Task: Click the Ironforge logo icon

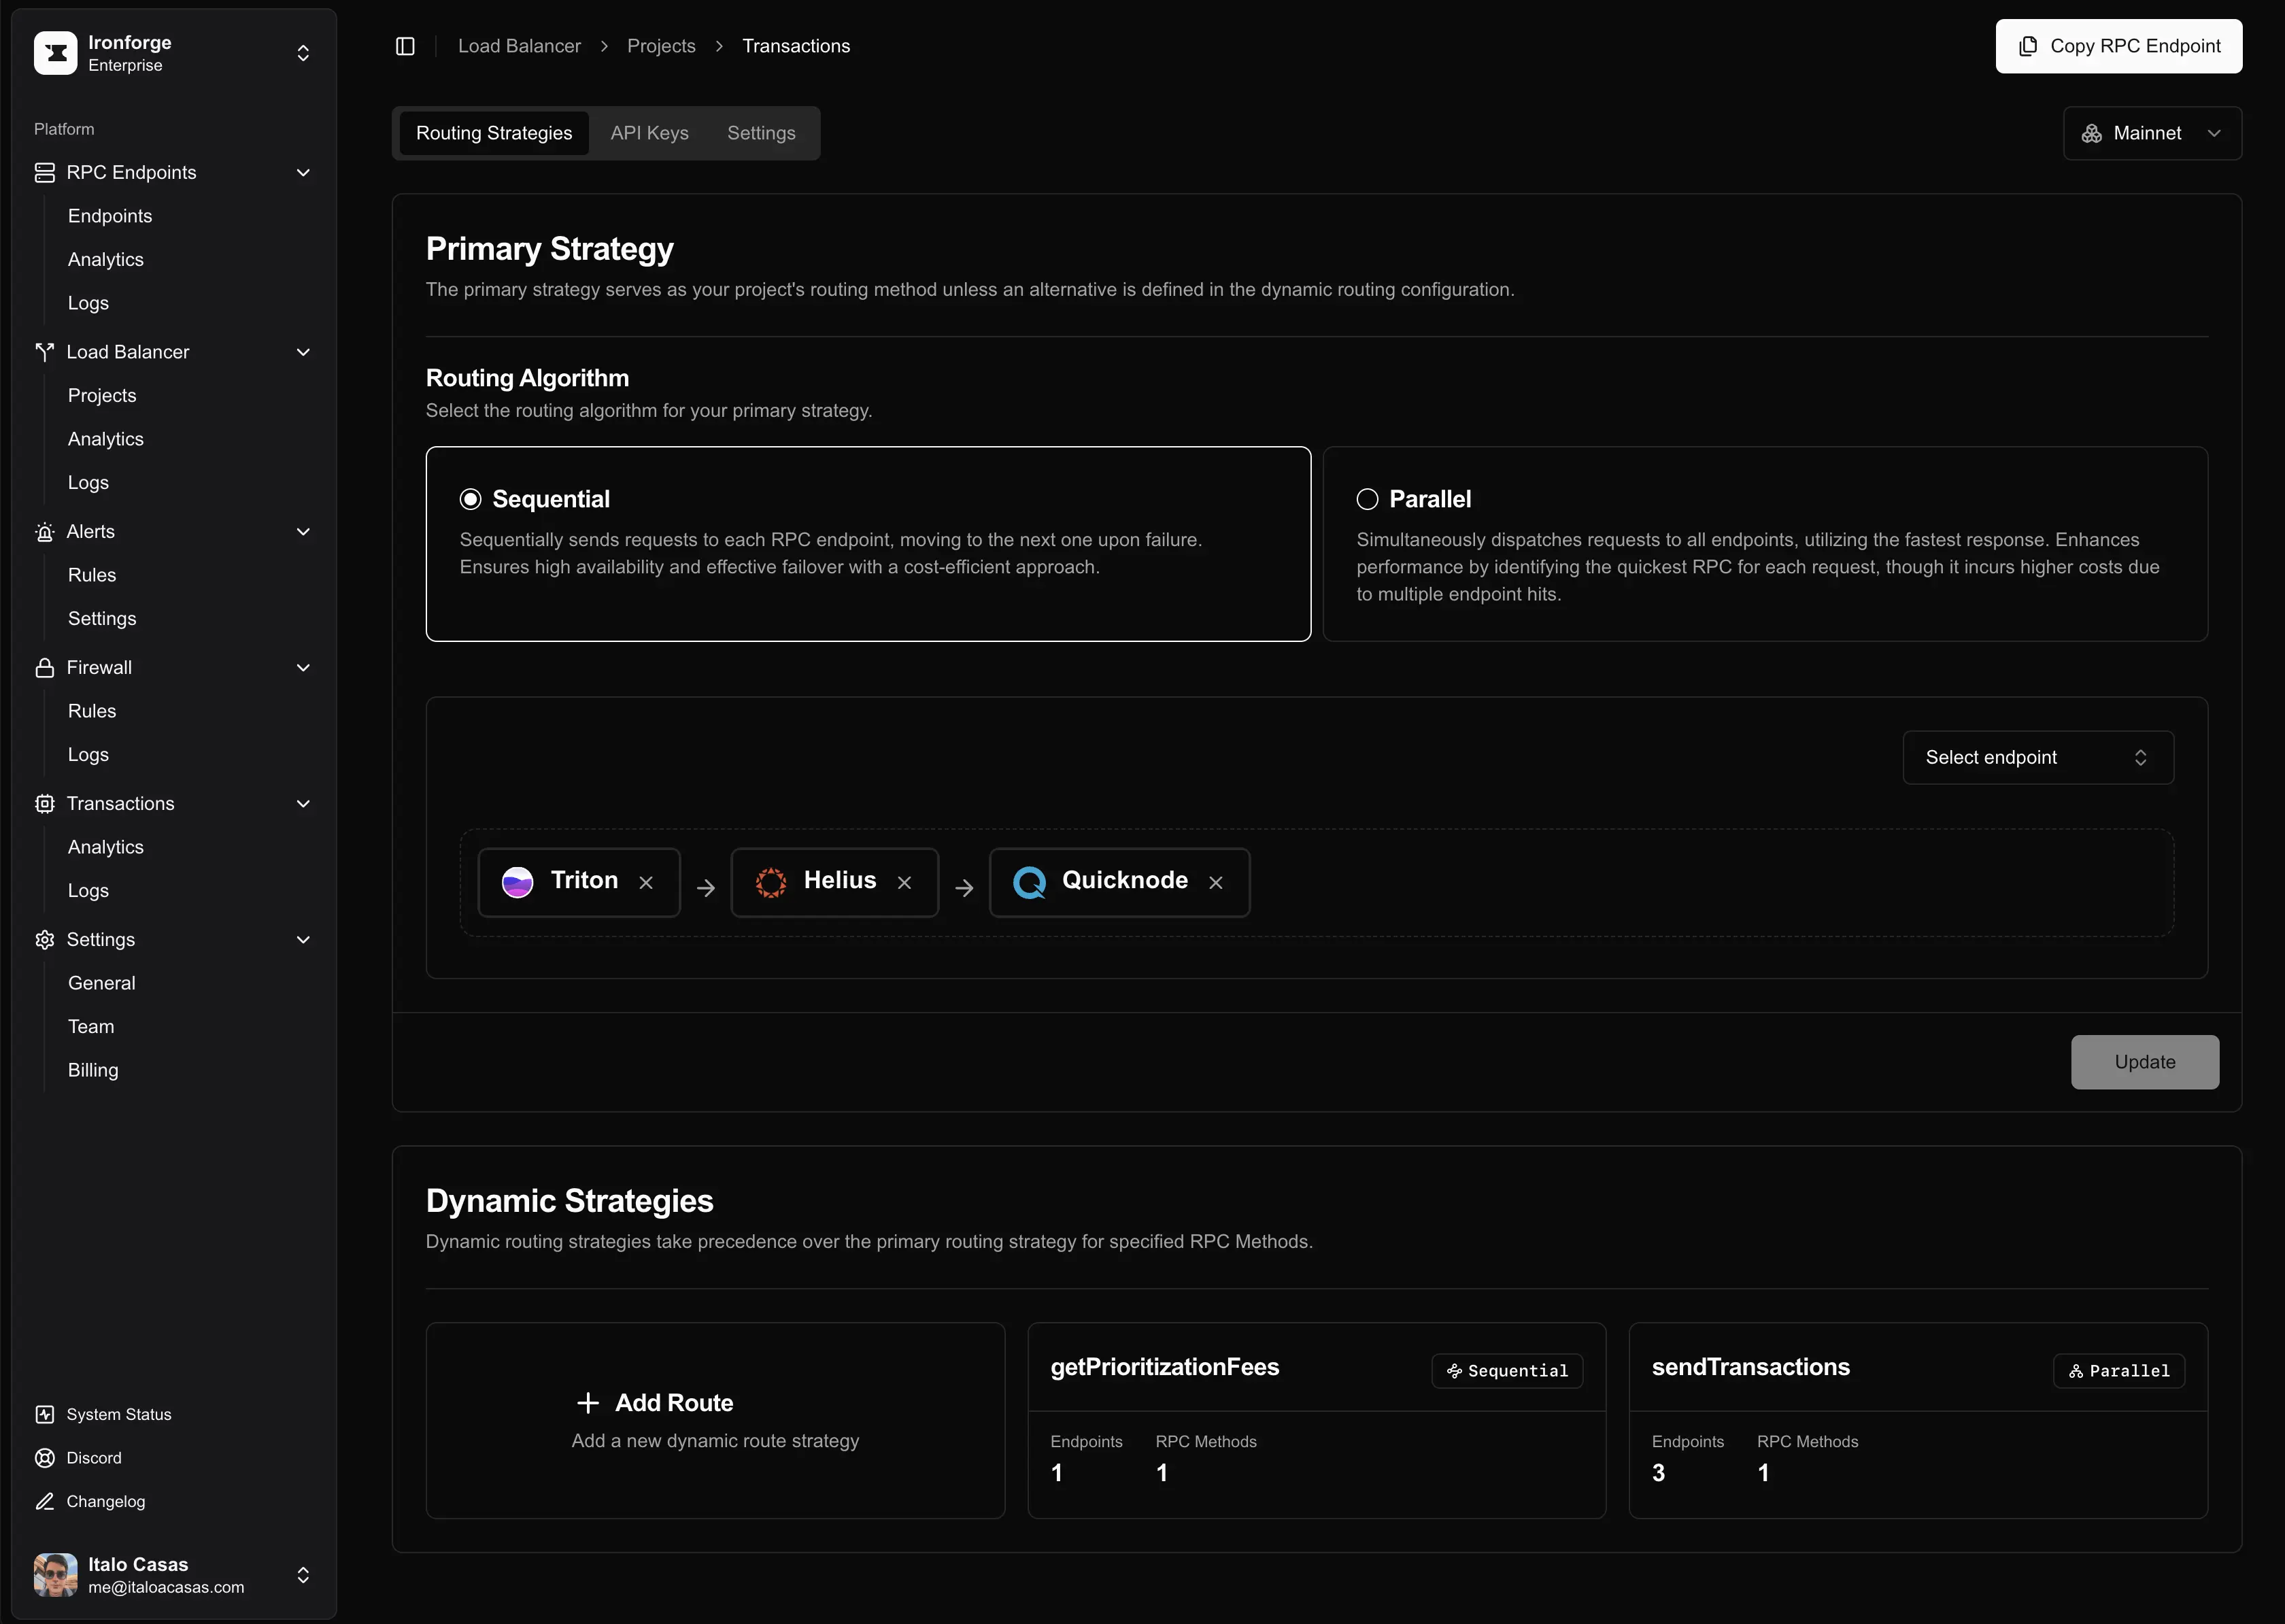Action: (55, 53)
